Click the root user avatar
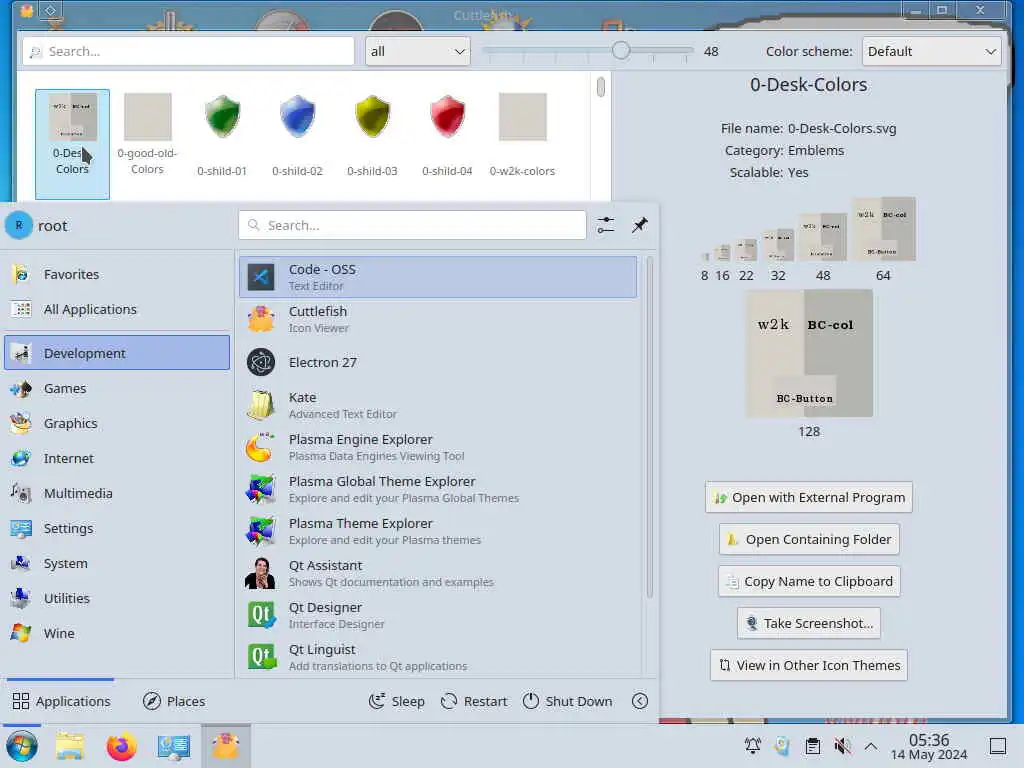Screen dimensions: 1024x768 tap(19, 225)
